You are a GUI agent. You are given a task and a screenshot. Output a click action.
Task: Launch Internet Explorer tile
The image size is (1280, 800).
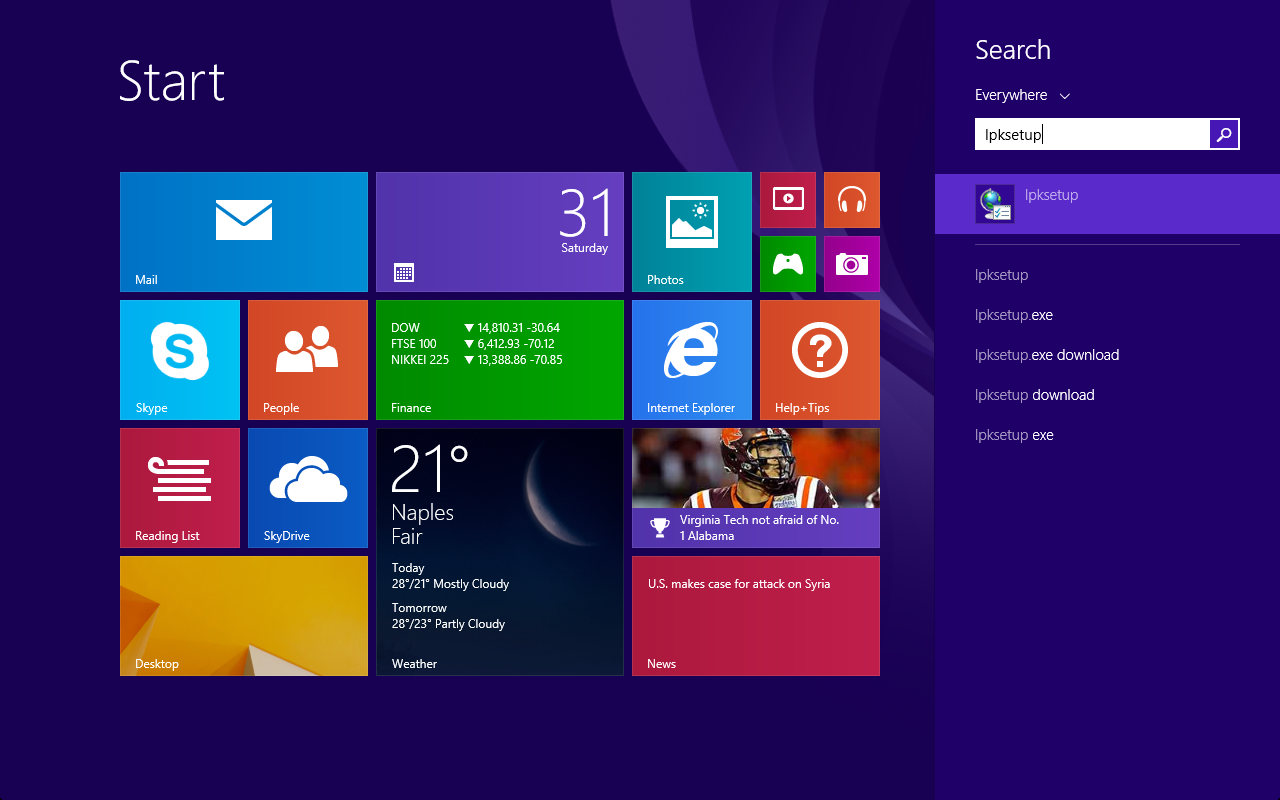pyautogui.click(x=692, y=360)
